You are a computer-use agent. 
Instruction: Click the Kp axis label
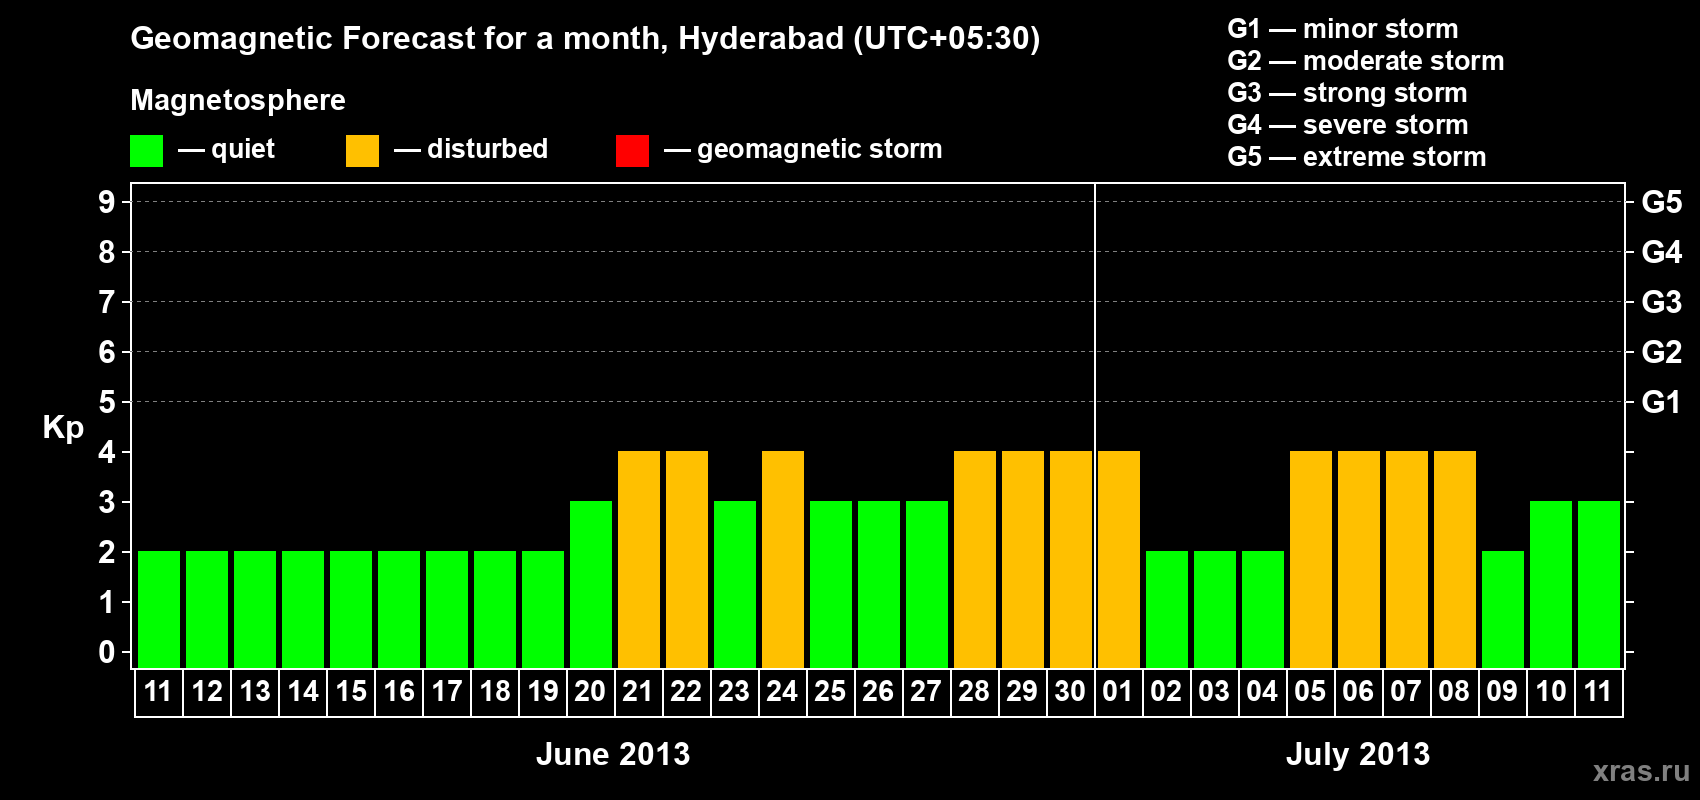pyautogui.click(x=63, y=428)
